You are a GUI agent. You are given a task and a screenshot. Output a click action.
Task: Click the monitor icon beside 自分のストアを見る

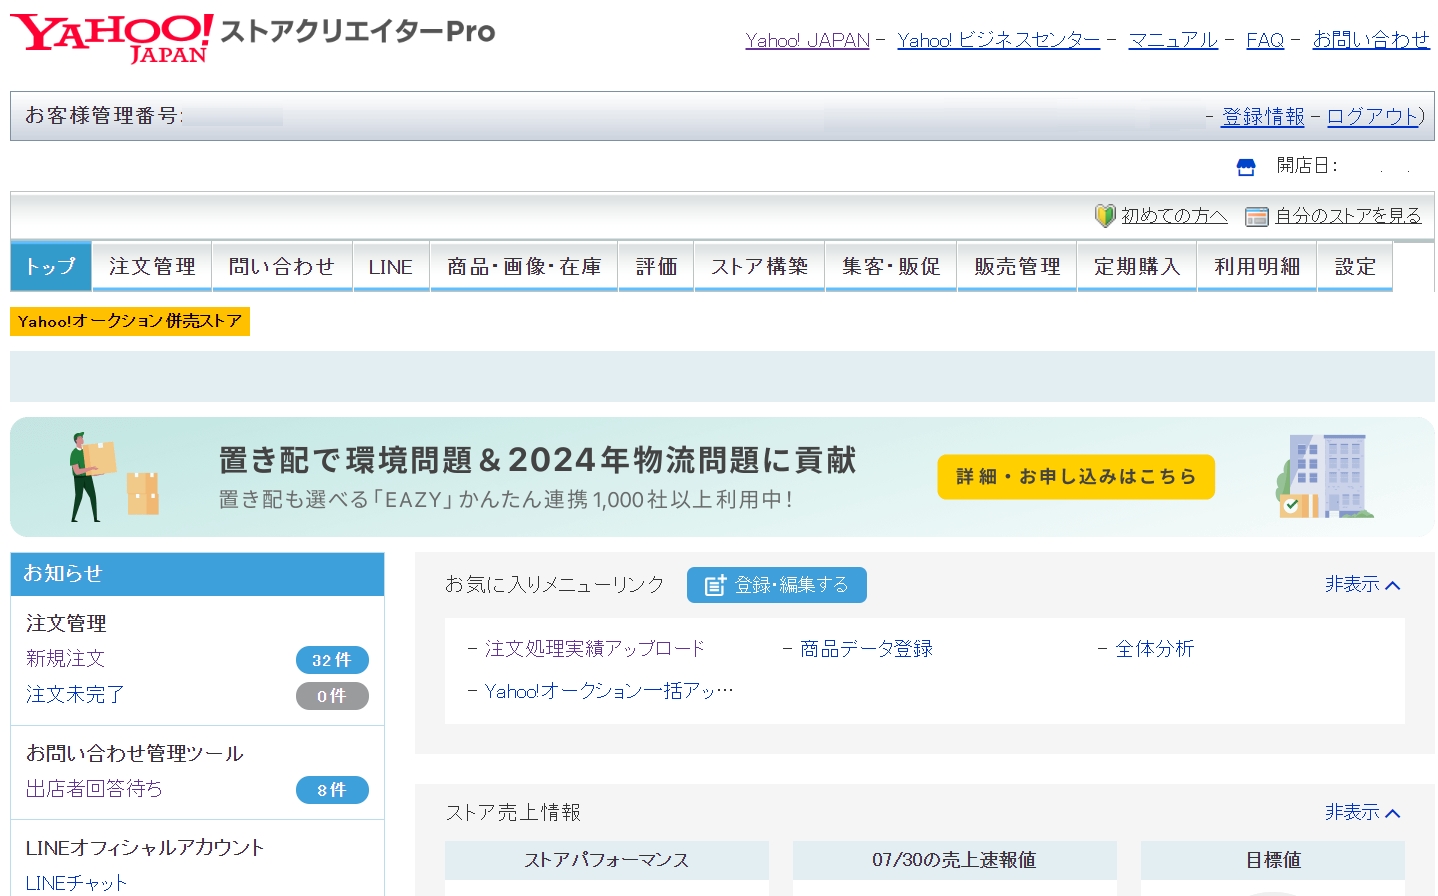click(1253, 215)
